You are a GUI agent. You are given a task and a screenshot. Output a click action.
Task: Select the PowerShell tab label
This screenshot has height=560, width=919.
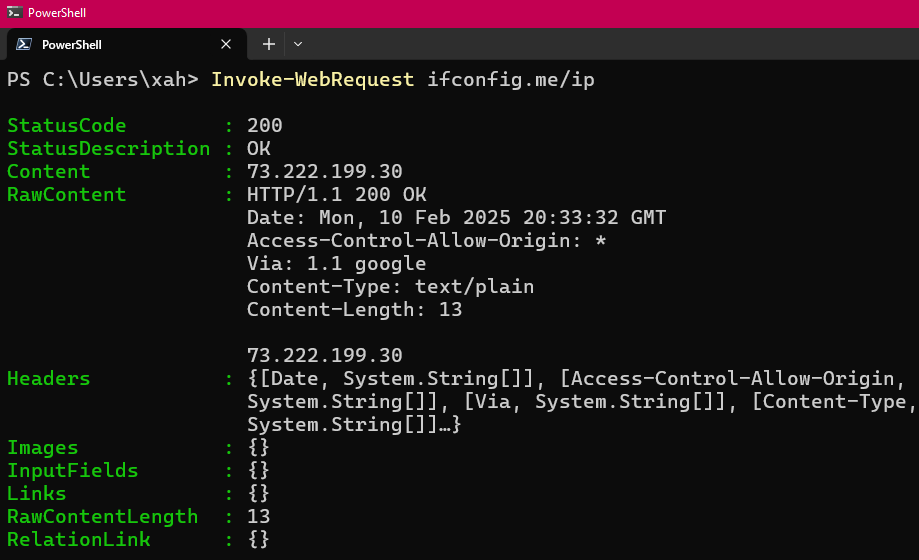[72, 45]
